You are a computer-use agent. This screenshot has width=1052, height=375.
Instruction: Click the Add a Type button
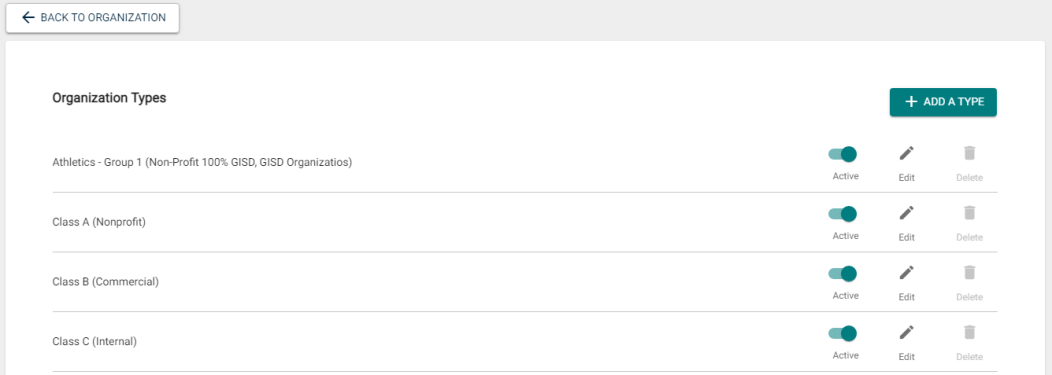pos(943,102)
